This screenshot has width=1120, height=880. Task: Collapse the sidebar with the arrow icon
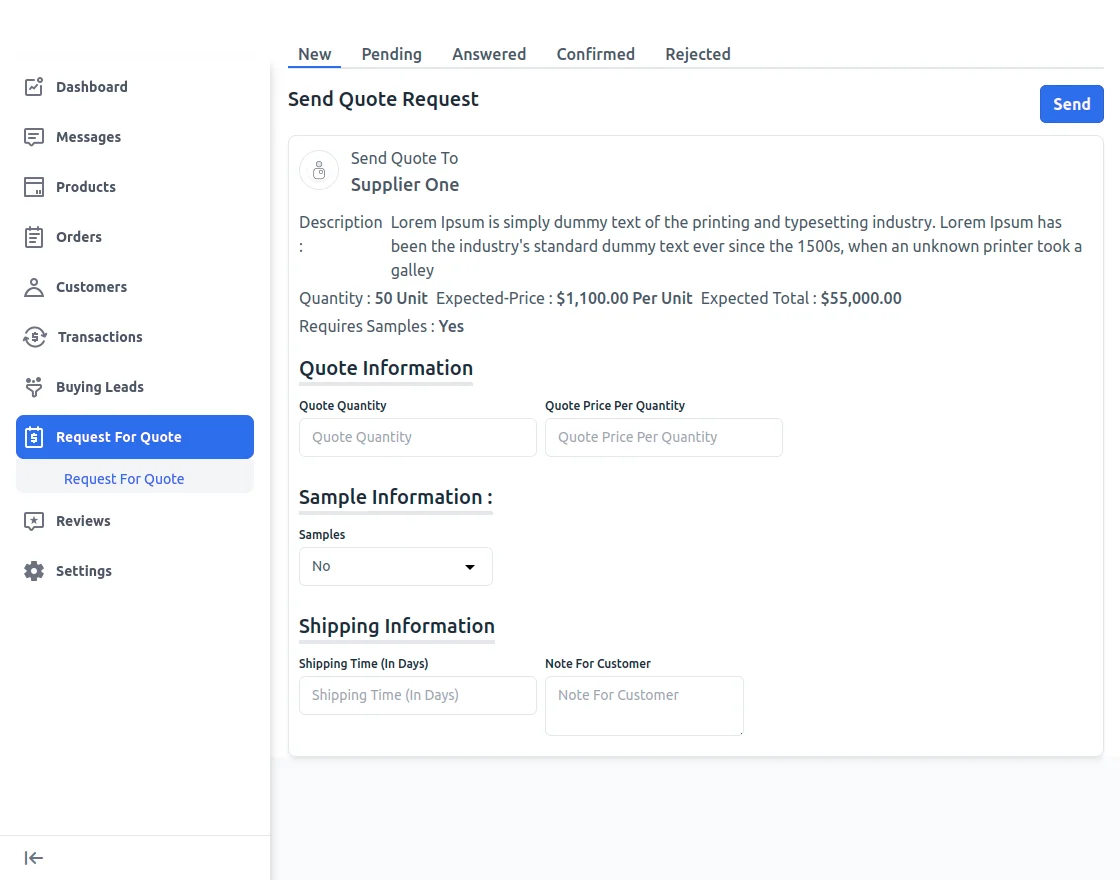pos(34,858)
